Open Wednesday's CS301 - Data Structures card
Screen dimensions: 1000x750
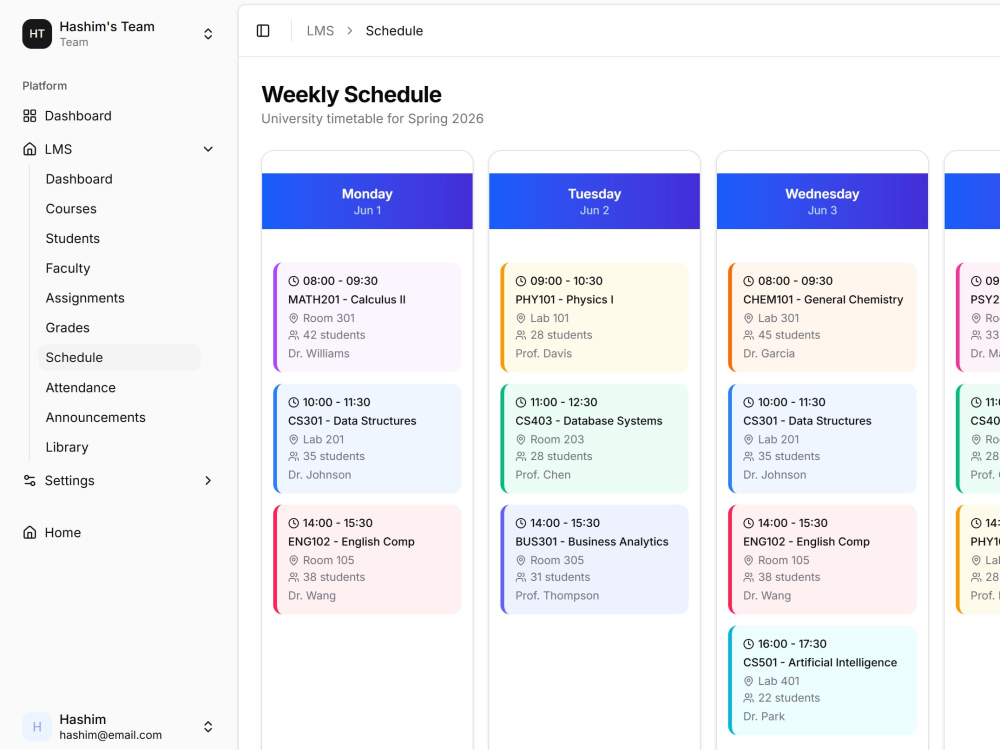(x=822, y=438)
